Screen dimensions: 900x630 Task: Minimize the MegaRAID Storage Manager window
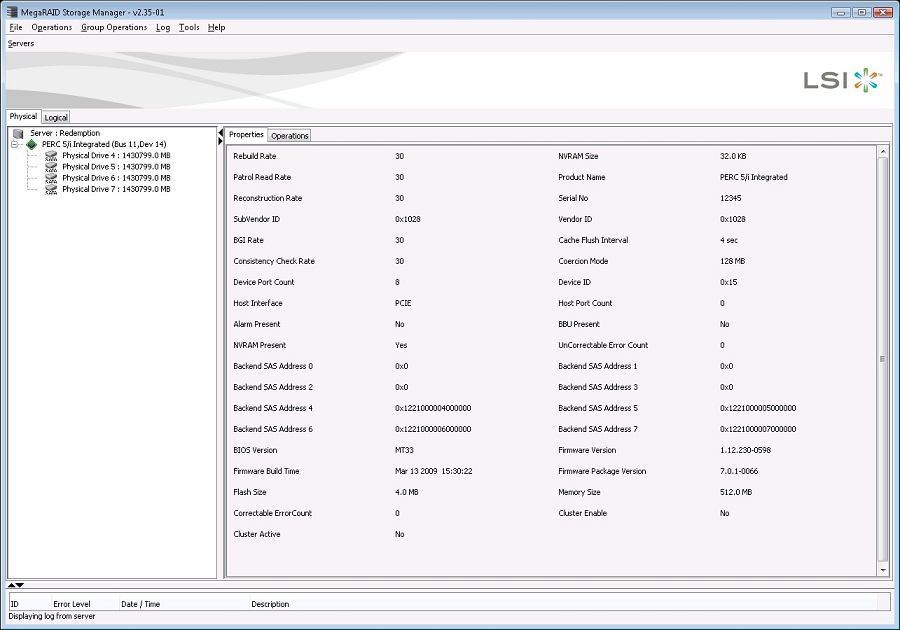click(x=840, y=12)
